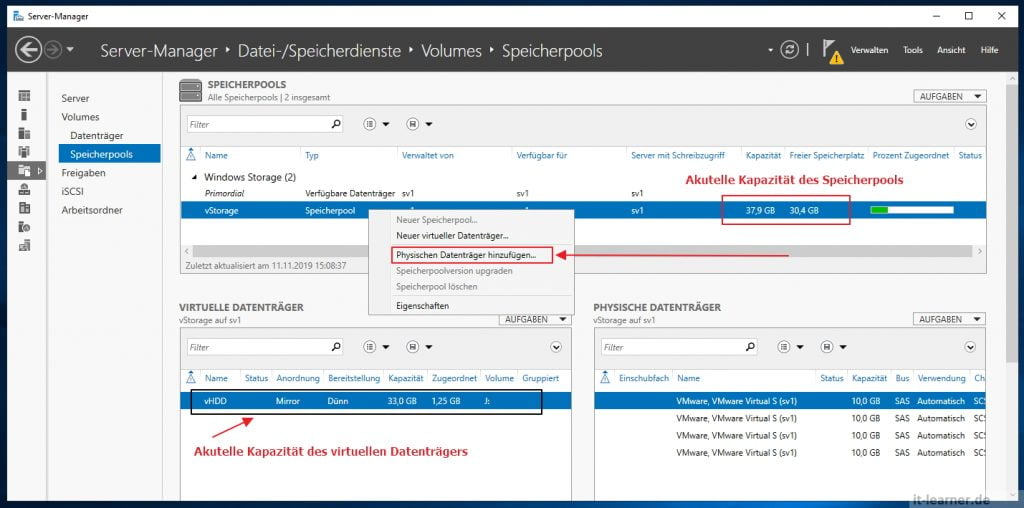1024x508 pixels.
Task: Open the navigation history dropdown arrow
Action: click(x=70, y=50)
